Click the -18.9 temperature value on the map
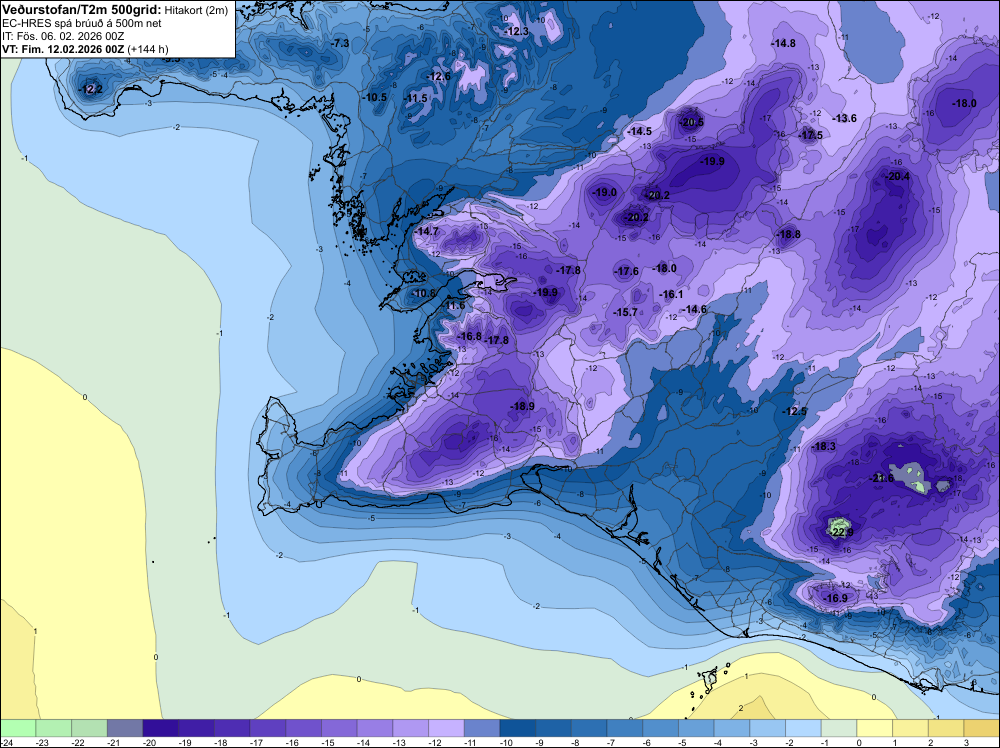 (522, 406)
